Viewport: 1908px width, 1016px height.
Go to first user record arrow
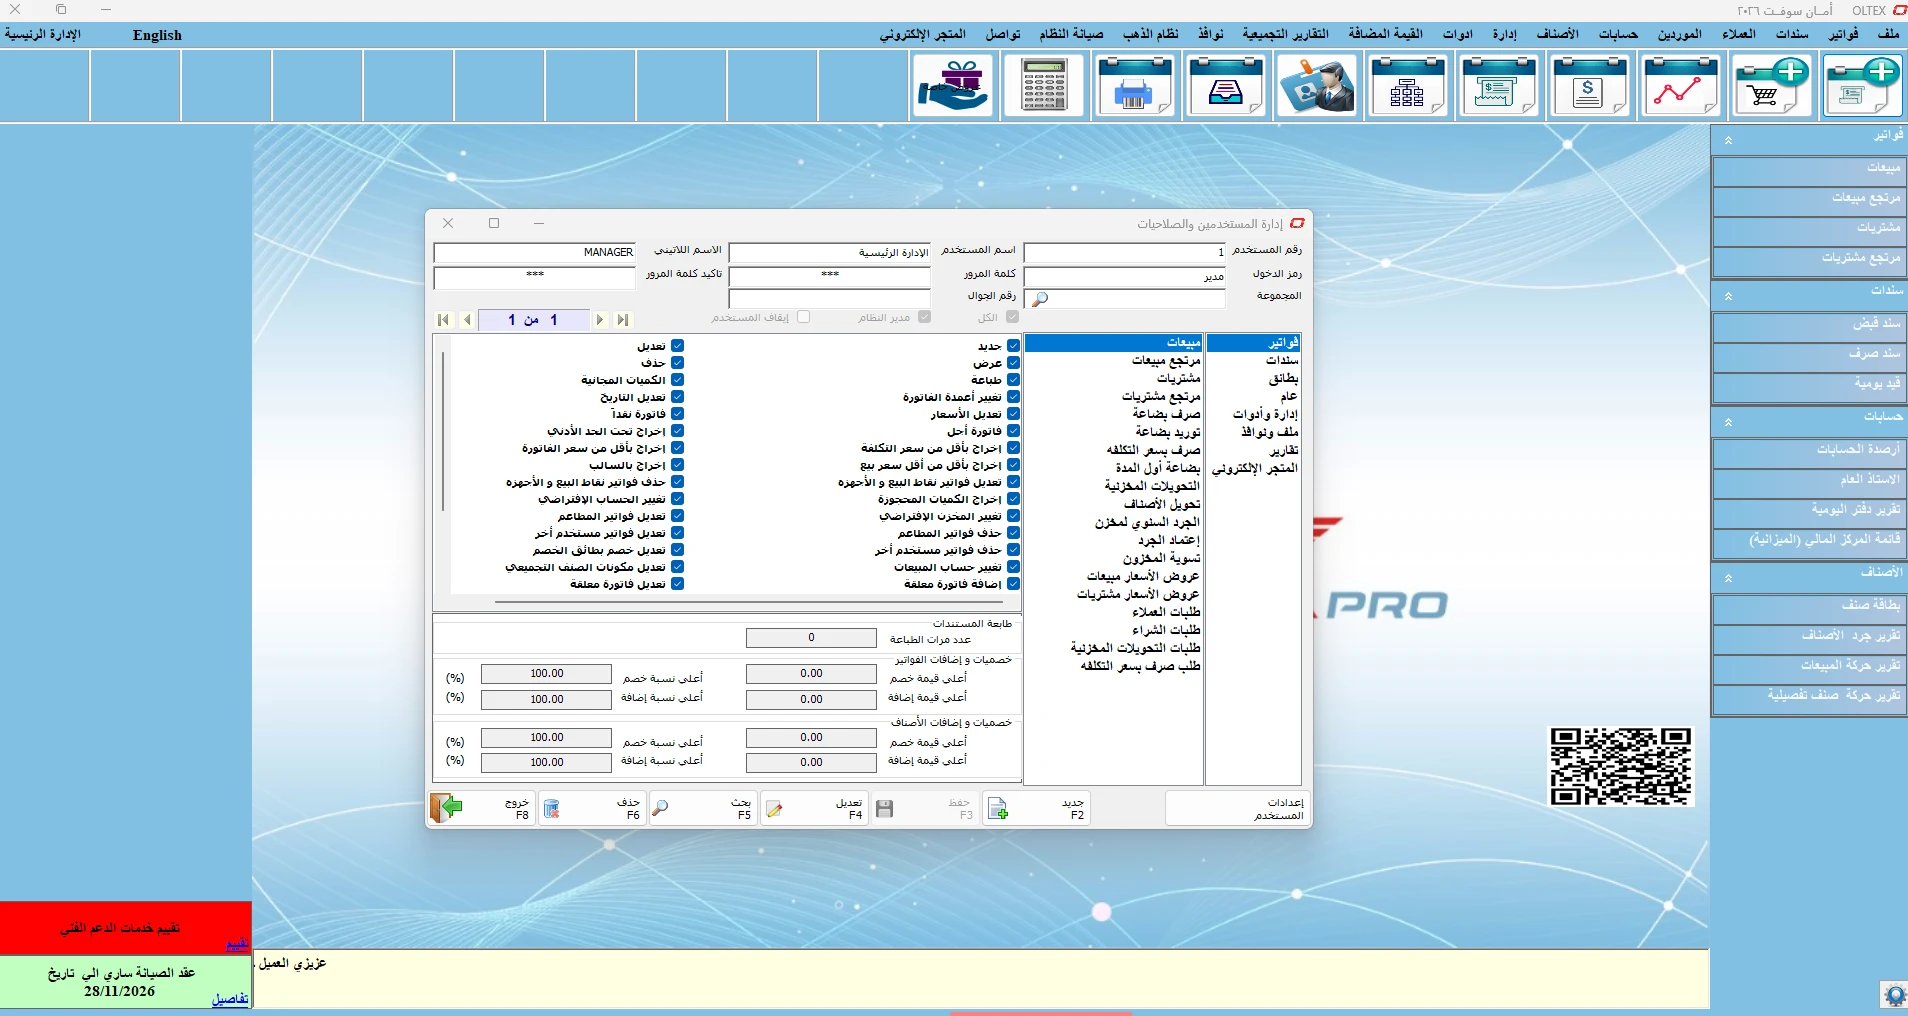[x=443, y=320]
